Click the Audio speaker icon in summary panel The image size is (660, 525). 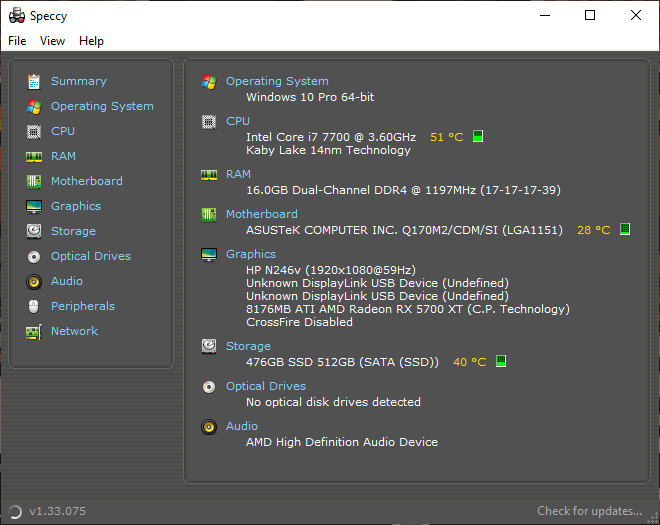click(x=209, y=426)
